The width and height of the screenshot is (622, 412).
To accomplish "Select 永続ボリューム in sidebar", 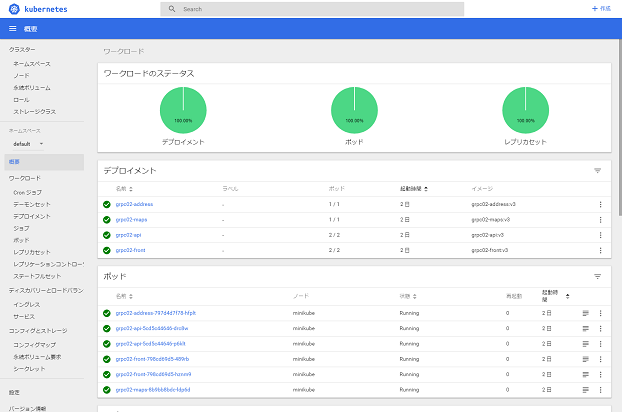I will [32, 88].
